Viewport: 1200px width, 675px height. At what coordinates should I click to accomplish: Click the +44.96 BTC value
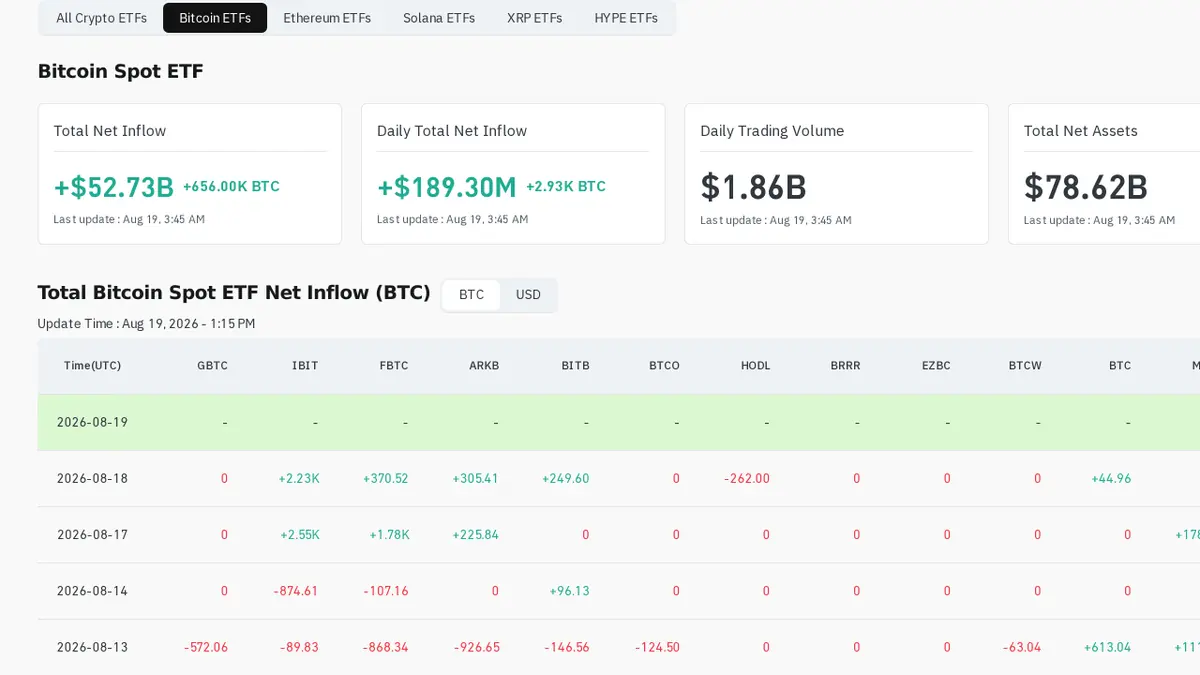(1111, 479)
